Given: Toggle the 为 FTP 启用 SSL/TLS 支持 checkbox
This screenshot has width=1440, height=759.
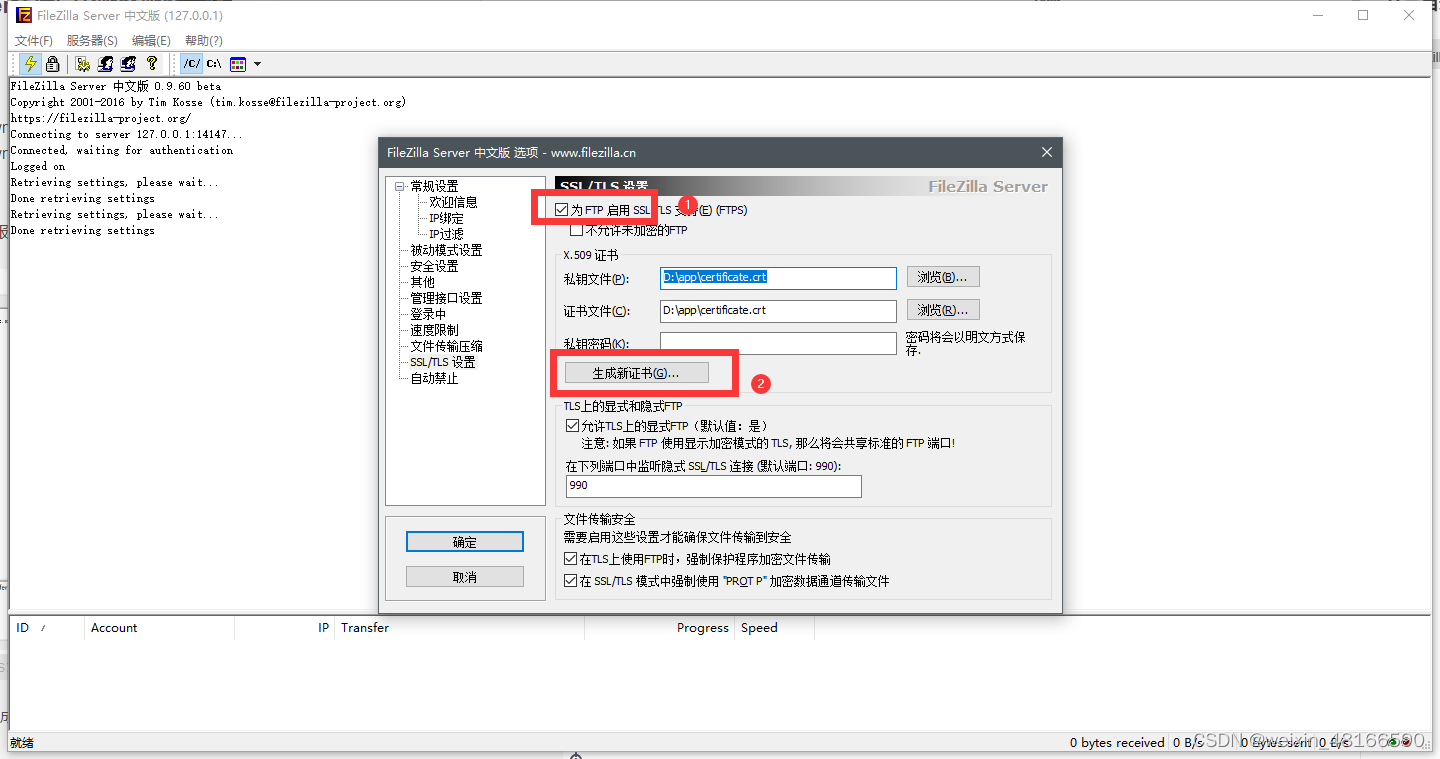Looking at the screenshot, I should click(x=562, y=210).
